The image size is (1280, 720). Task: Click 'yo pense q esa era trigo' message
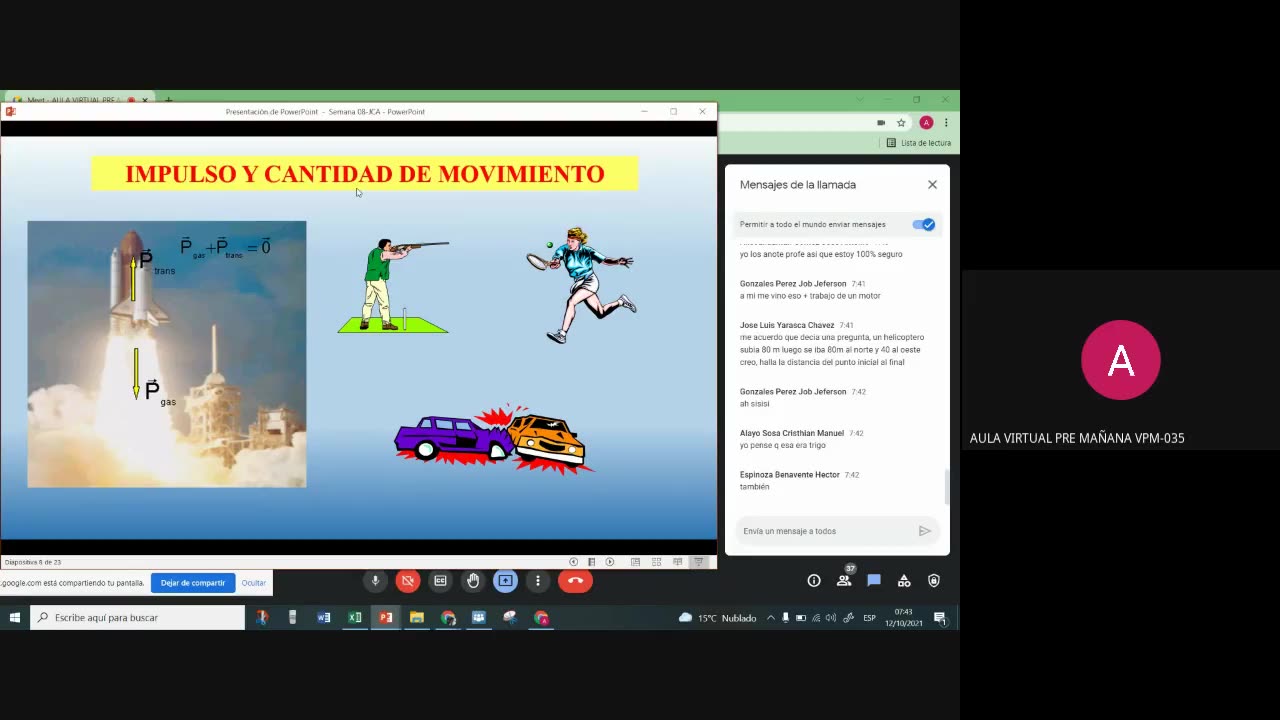[x=783, y=445]
